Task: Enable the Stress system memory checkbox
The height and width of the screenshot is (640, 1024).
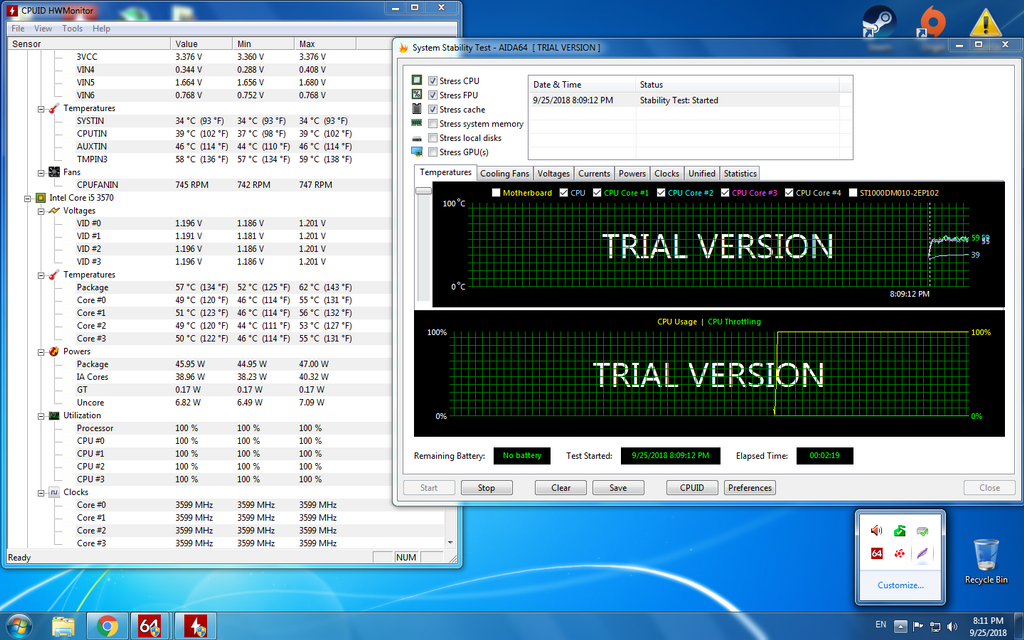Action: [x=432, y=124]
